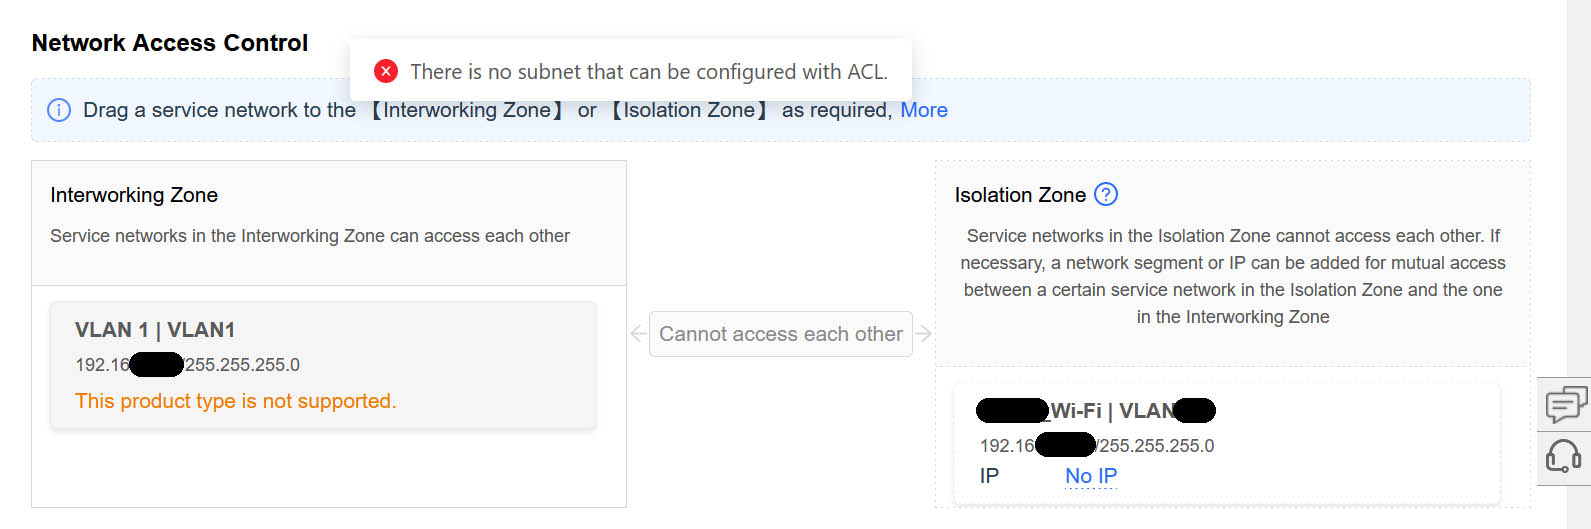1591x529 pixels.
Task: Click the left arrow beside Cannot access each other
Action: click(638, 334)
